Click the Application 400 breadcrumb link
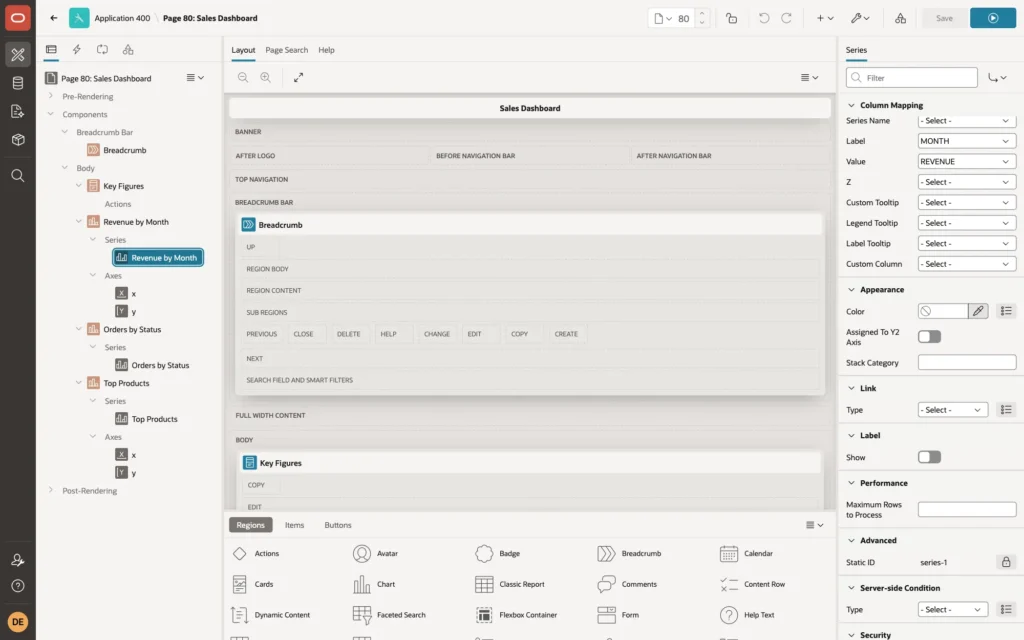This screenshot has width=1024, height=640. [x=122, y=18]
